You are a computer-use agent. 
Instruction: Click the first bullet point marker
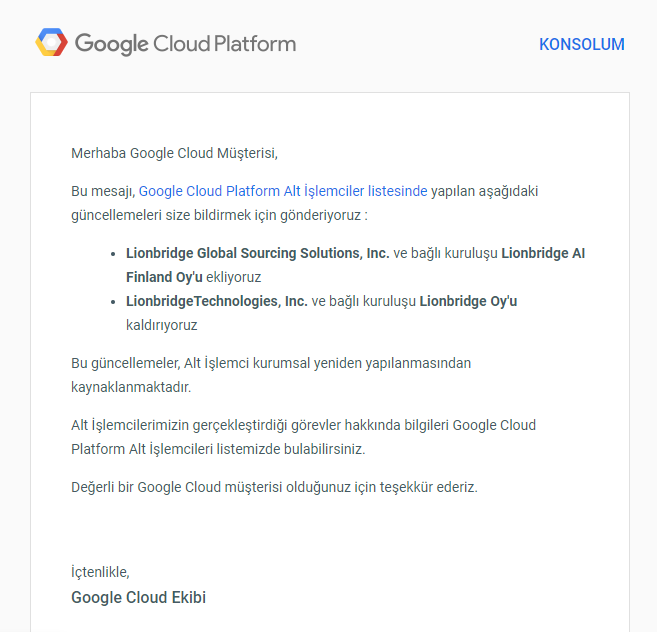pyautogui.click(x=113, y=254)
